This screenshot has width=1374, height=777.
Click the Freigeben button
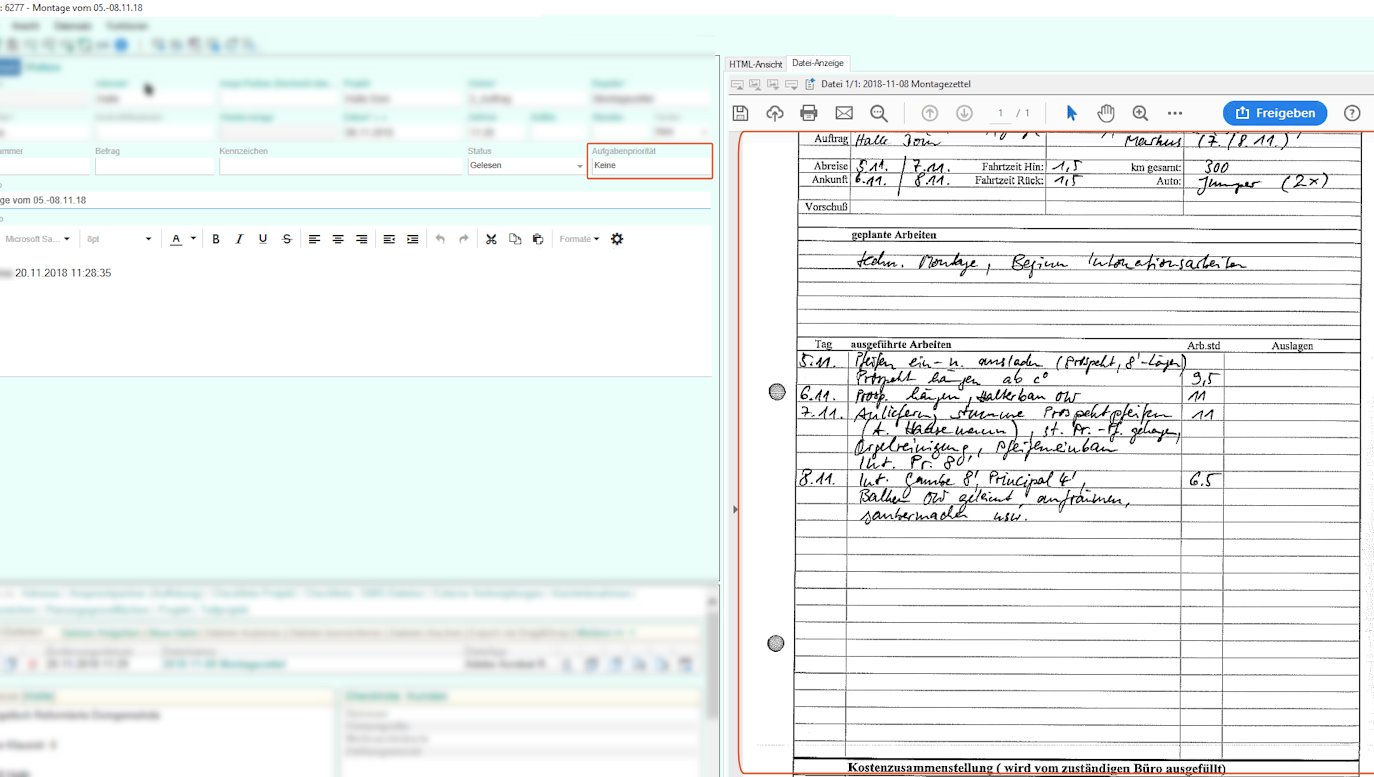[x=1275, y=113]
